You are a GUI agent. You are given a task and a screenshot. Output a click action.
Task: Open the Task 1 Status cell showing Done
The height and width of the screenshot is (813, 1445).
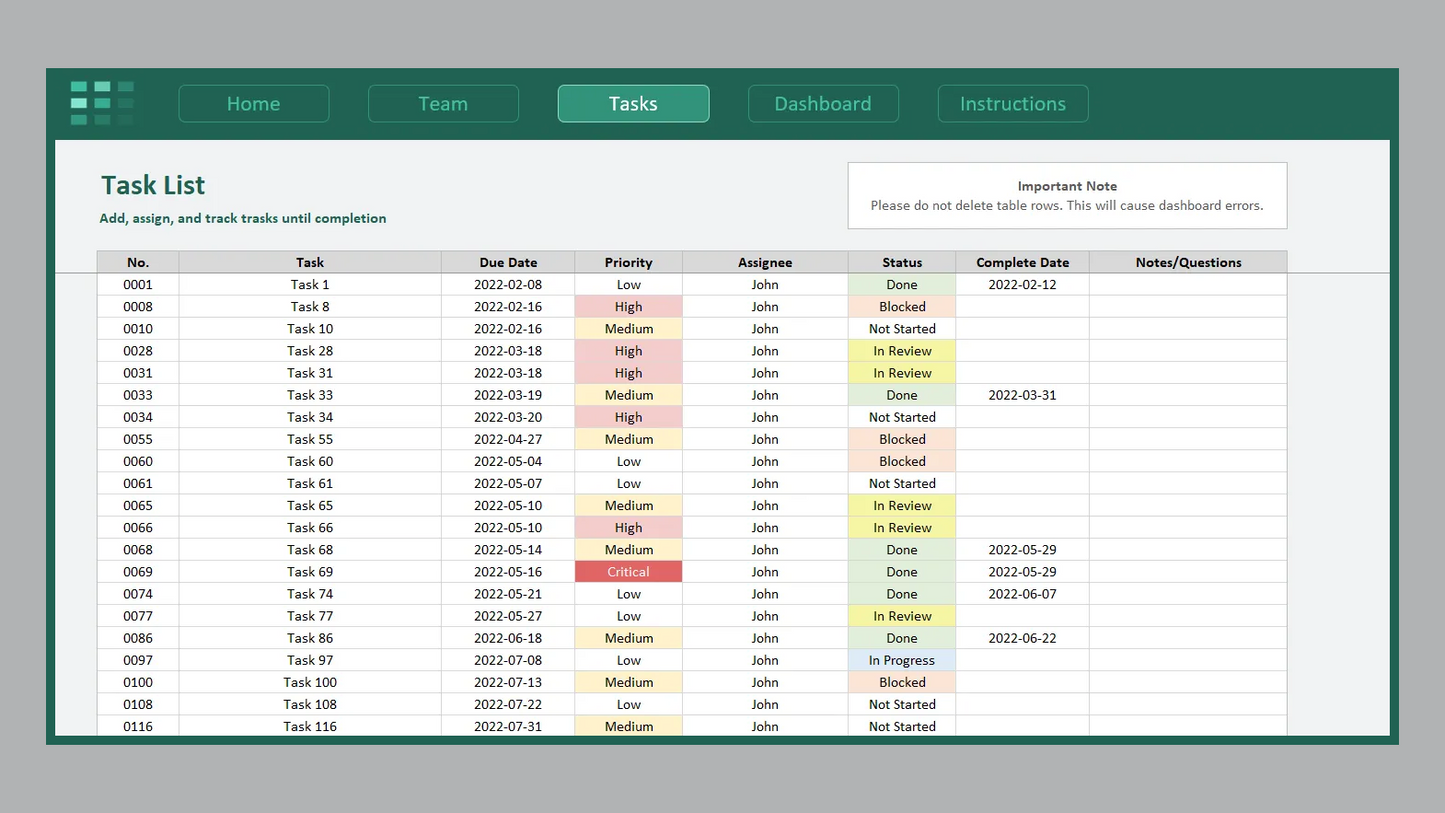click(x=901, y=285)
